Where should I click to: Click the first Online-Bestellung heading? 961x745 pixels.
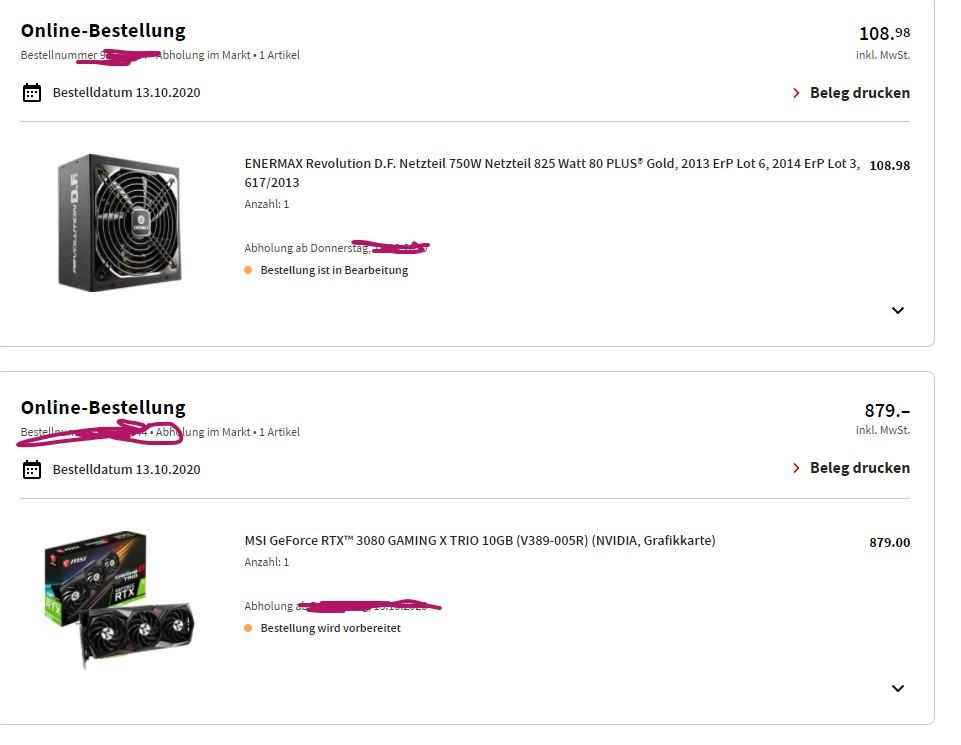point(103,31)
